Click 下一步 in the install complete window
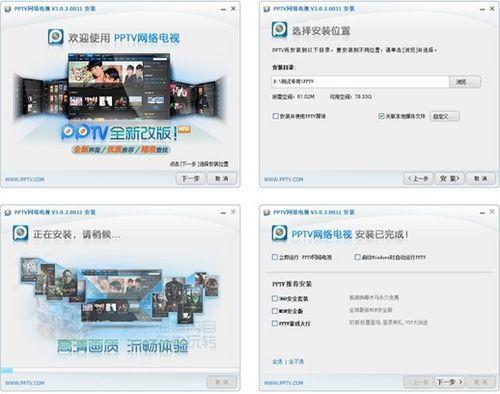500x394 pixels. pos(449,382)
